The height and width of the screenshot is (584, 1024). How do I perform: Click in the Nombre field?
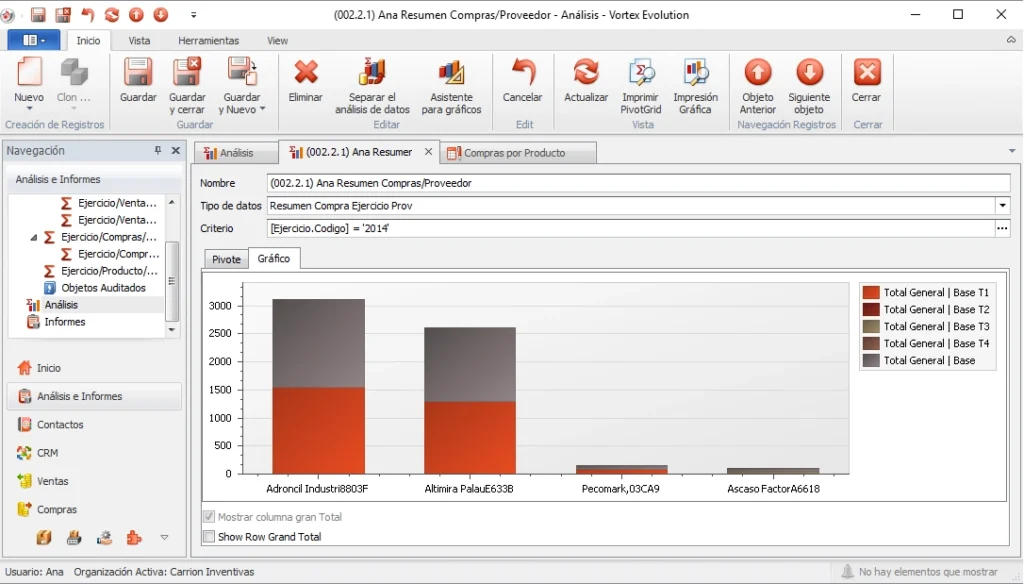pos(638,184)
